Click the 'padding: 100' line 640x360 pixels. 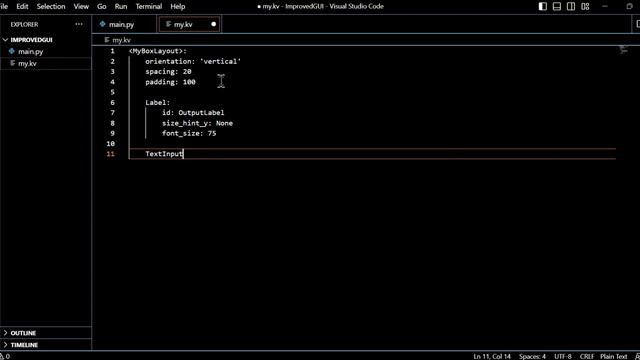click(x=170, y=82)
